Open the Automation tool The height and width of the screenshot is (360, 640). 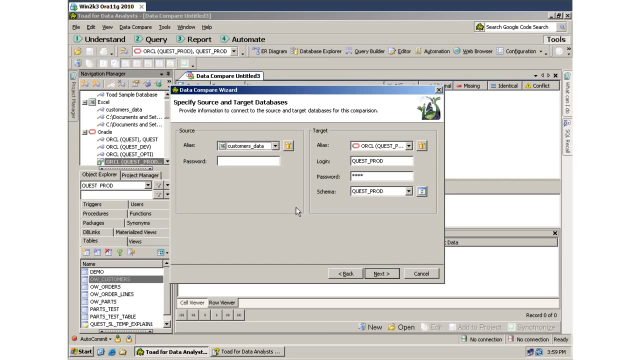click(x=432, y=51)
